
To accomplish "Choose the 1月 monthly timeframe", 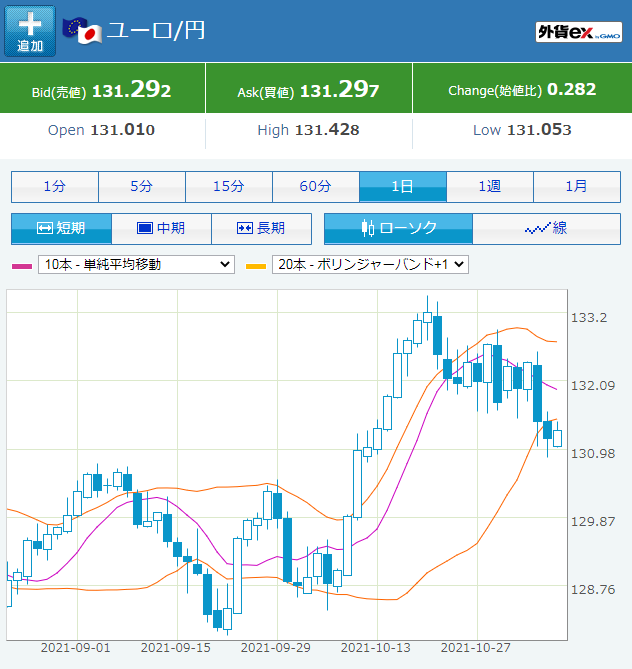I will click(x=577, y=186).
